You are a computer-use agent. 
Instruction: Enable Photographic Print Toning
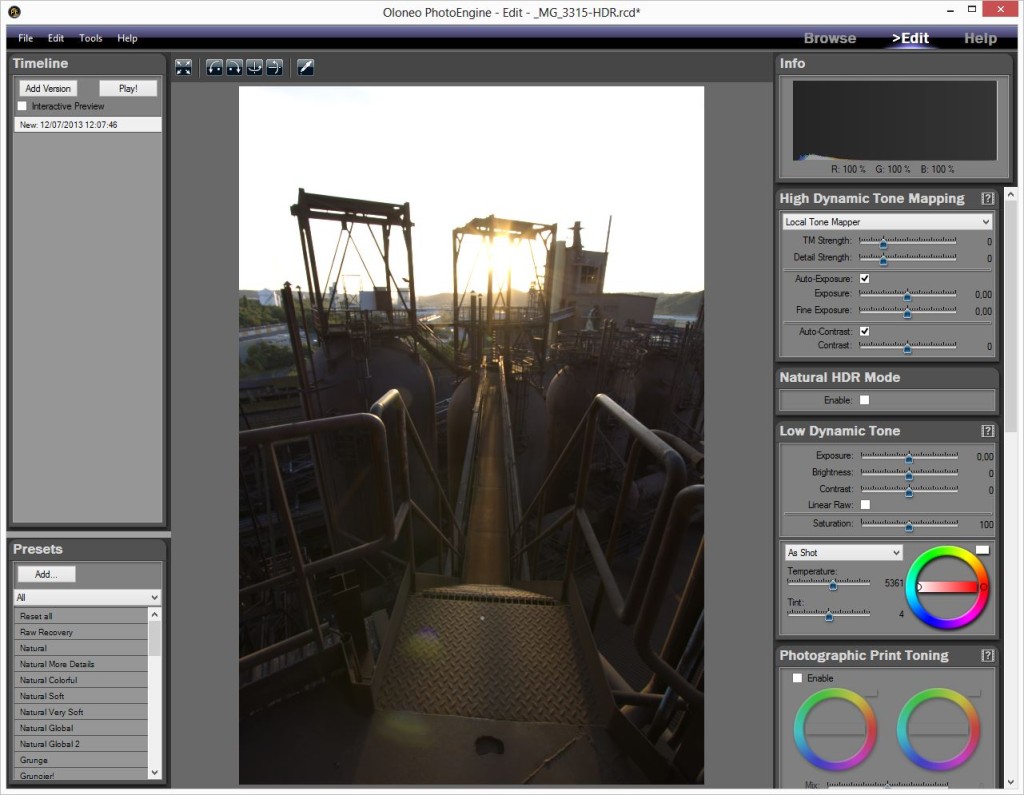pos(797,677)
